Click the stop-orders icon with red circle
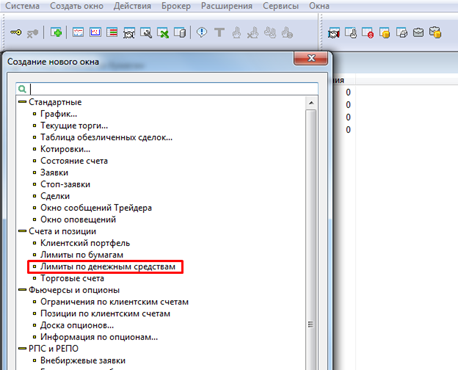Screen dimensions: 458x370 tap(368, 33)
